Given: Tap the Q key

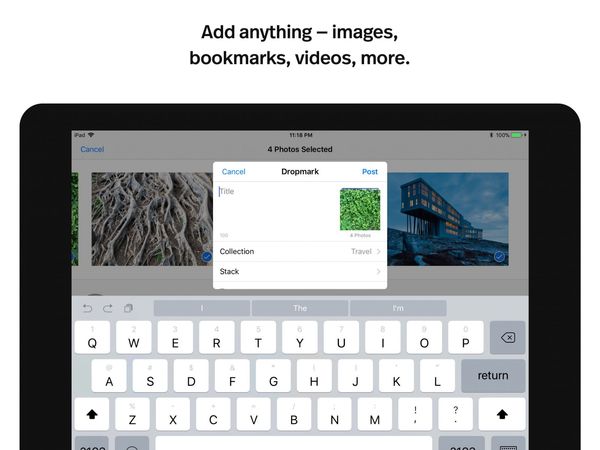Looking at the screenshot, I should (92, 338).
